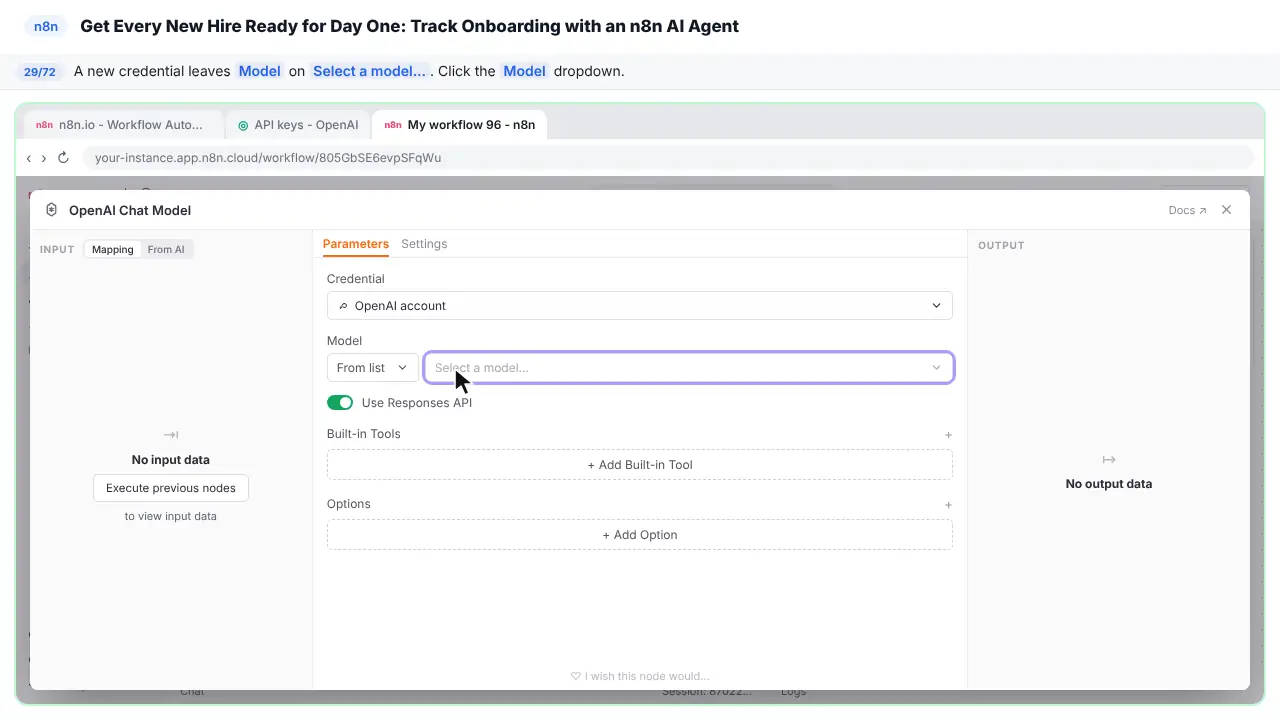Switch input view to Mapping

[113, 250]
